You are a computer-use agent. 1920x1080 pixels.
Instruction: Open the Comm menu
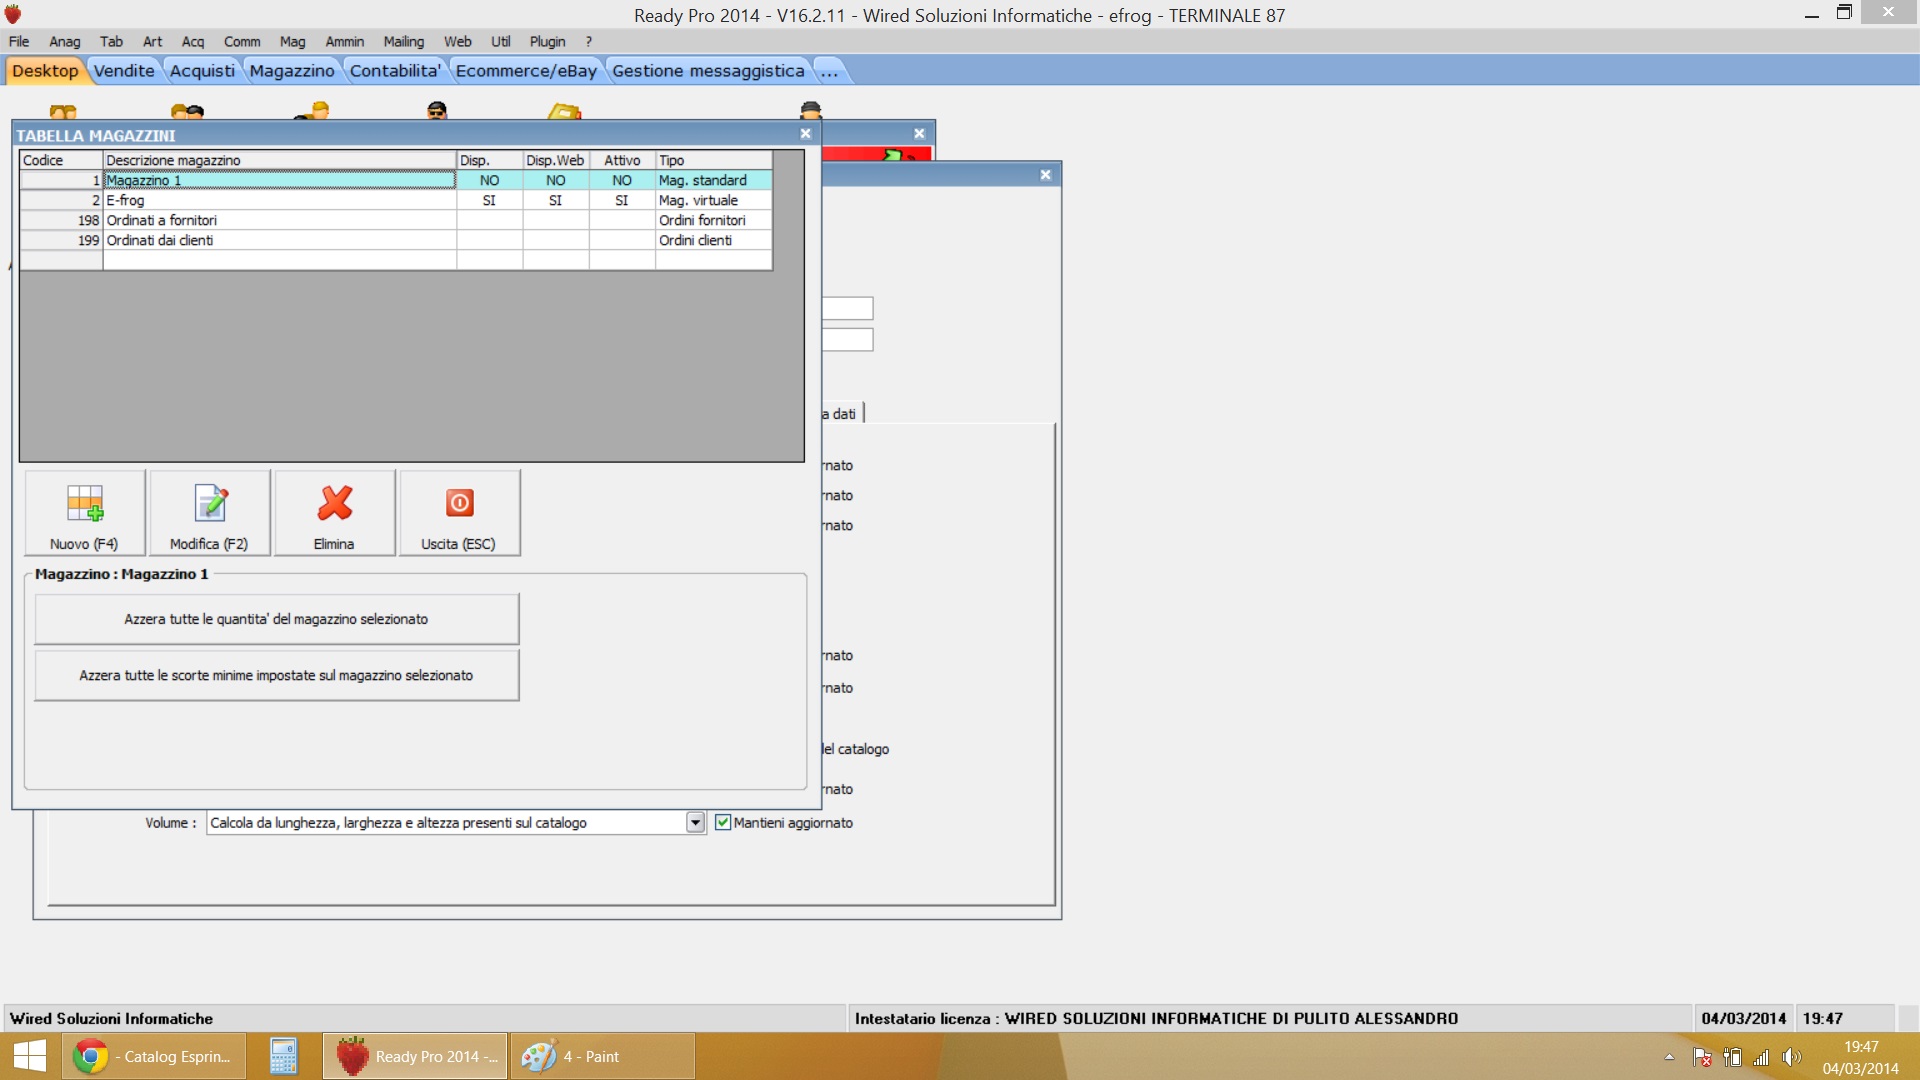tap(242, 41)
